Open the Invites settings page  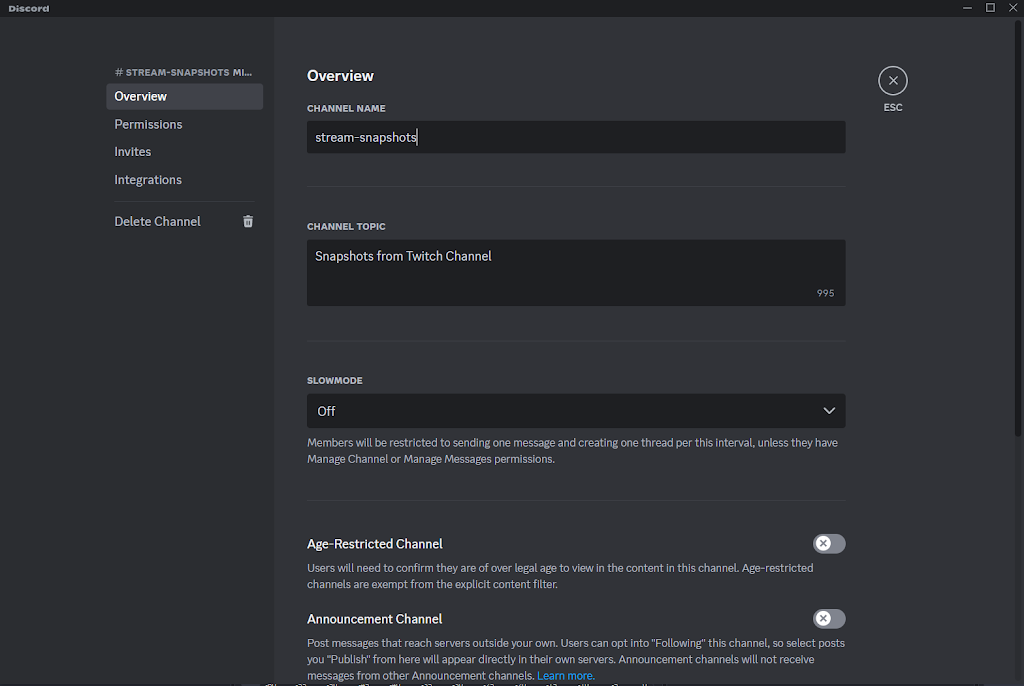pos(133,152)
